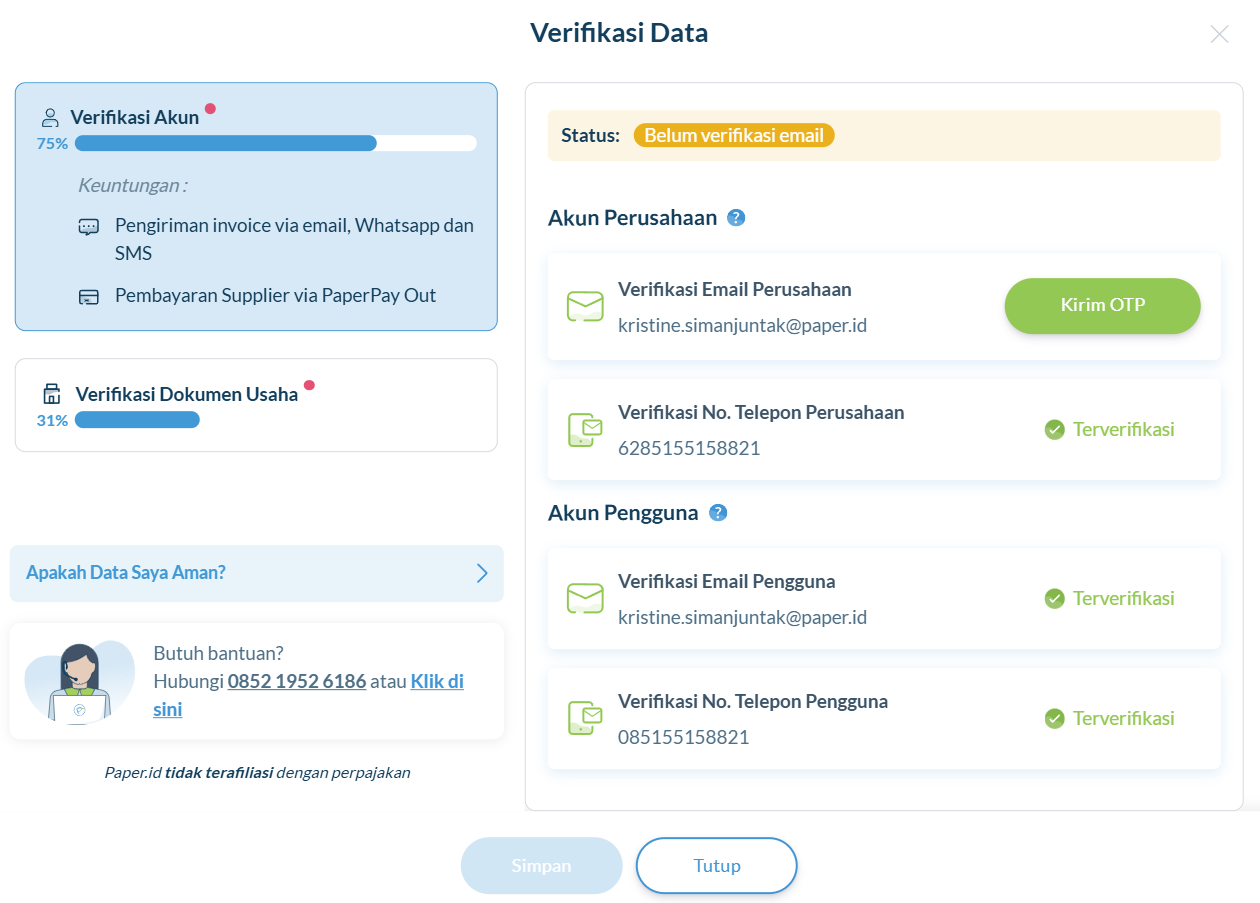Click the Simpan button
Image resolution: width=1260 pixels, height=903 pixels.
click(x=541, y=865)
